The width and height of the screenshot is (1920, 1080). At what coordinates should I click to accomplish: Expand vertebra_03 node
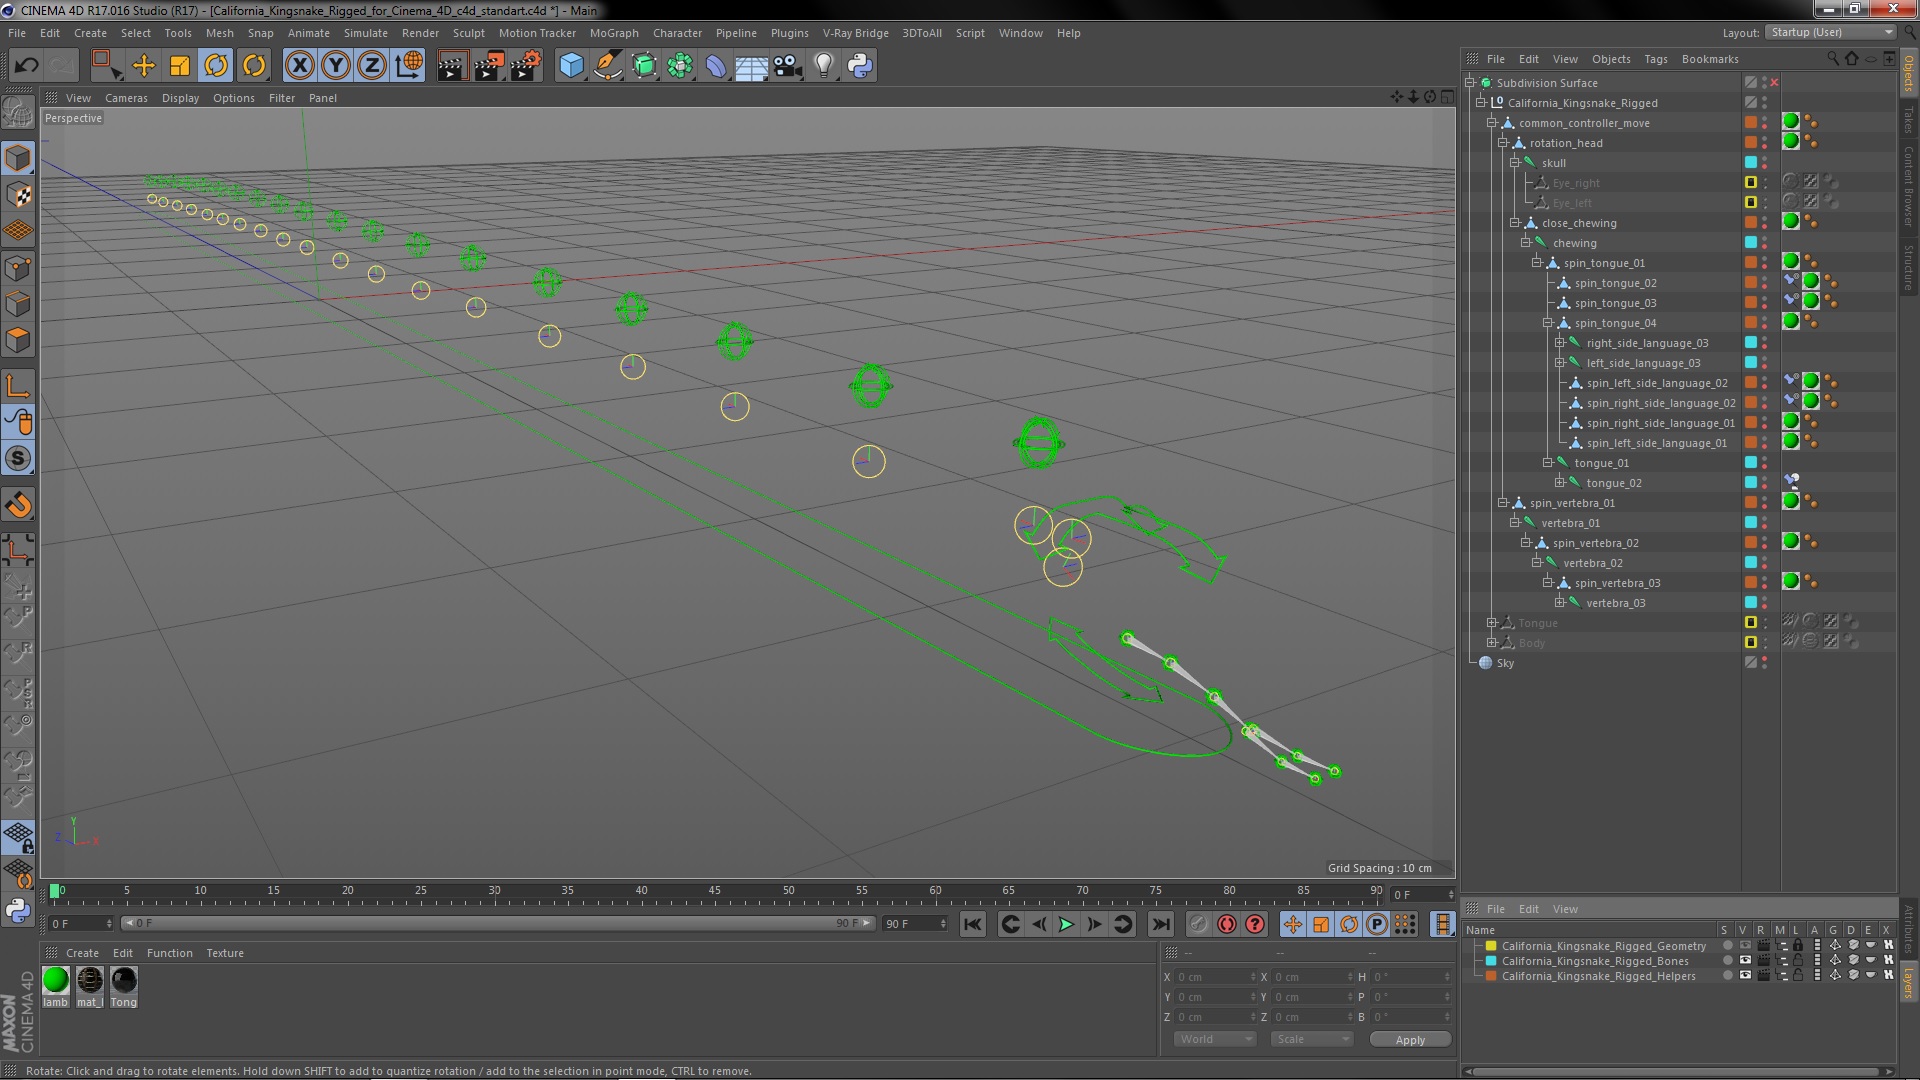tap(1559, 603)
